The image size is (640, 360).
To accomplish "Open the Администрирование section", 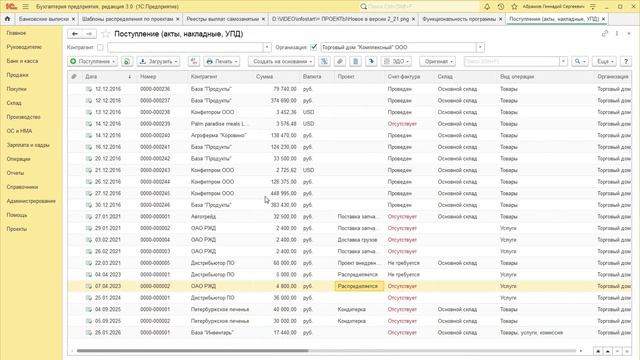I will pos(31,201).
